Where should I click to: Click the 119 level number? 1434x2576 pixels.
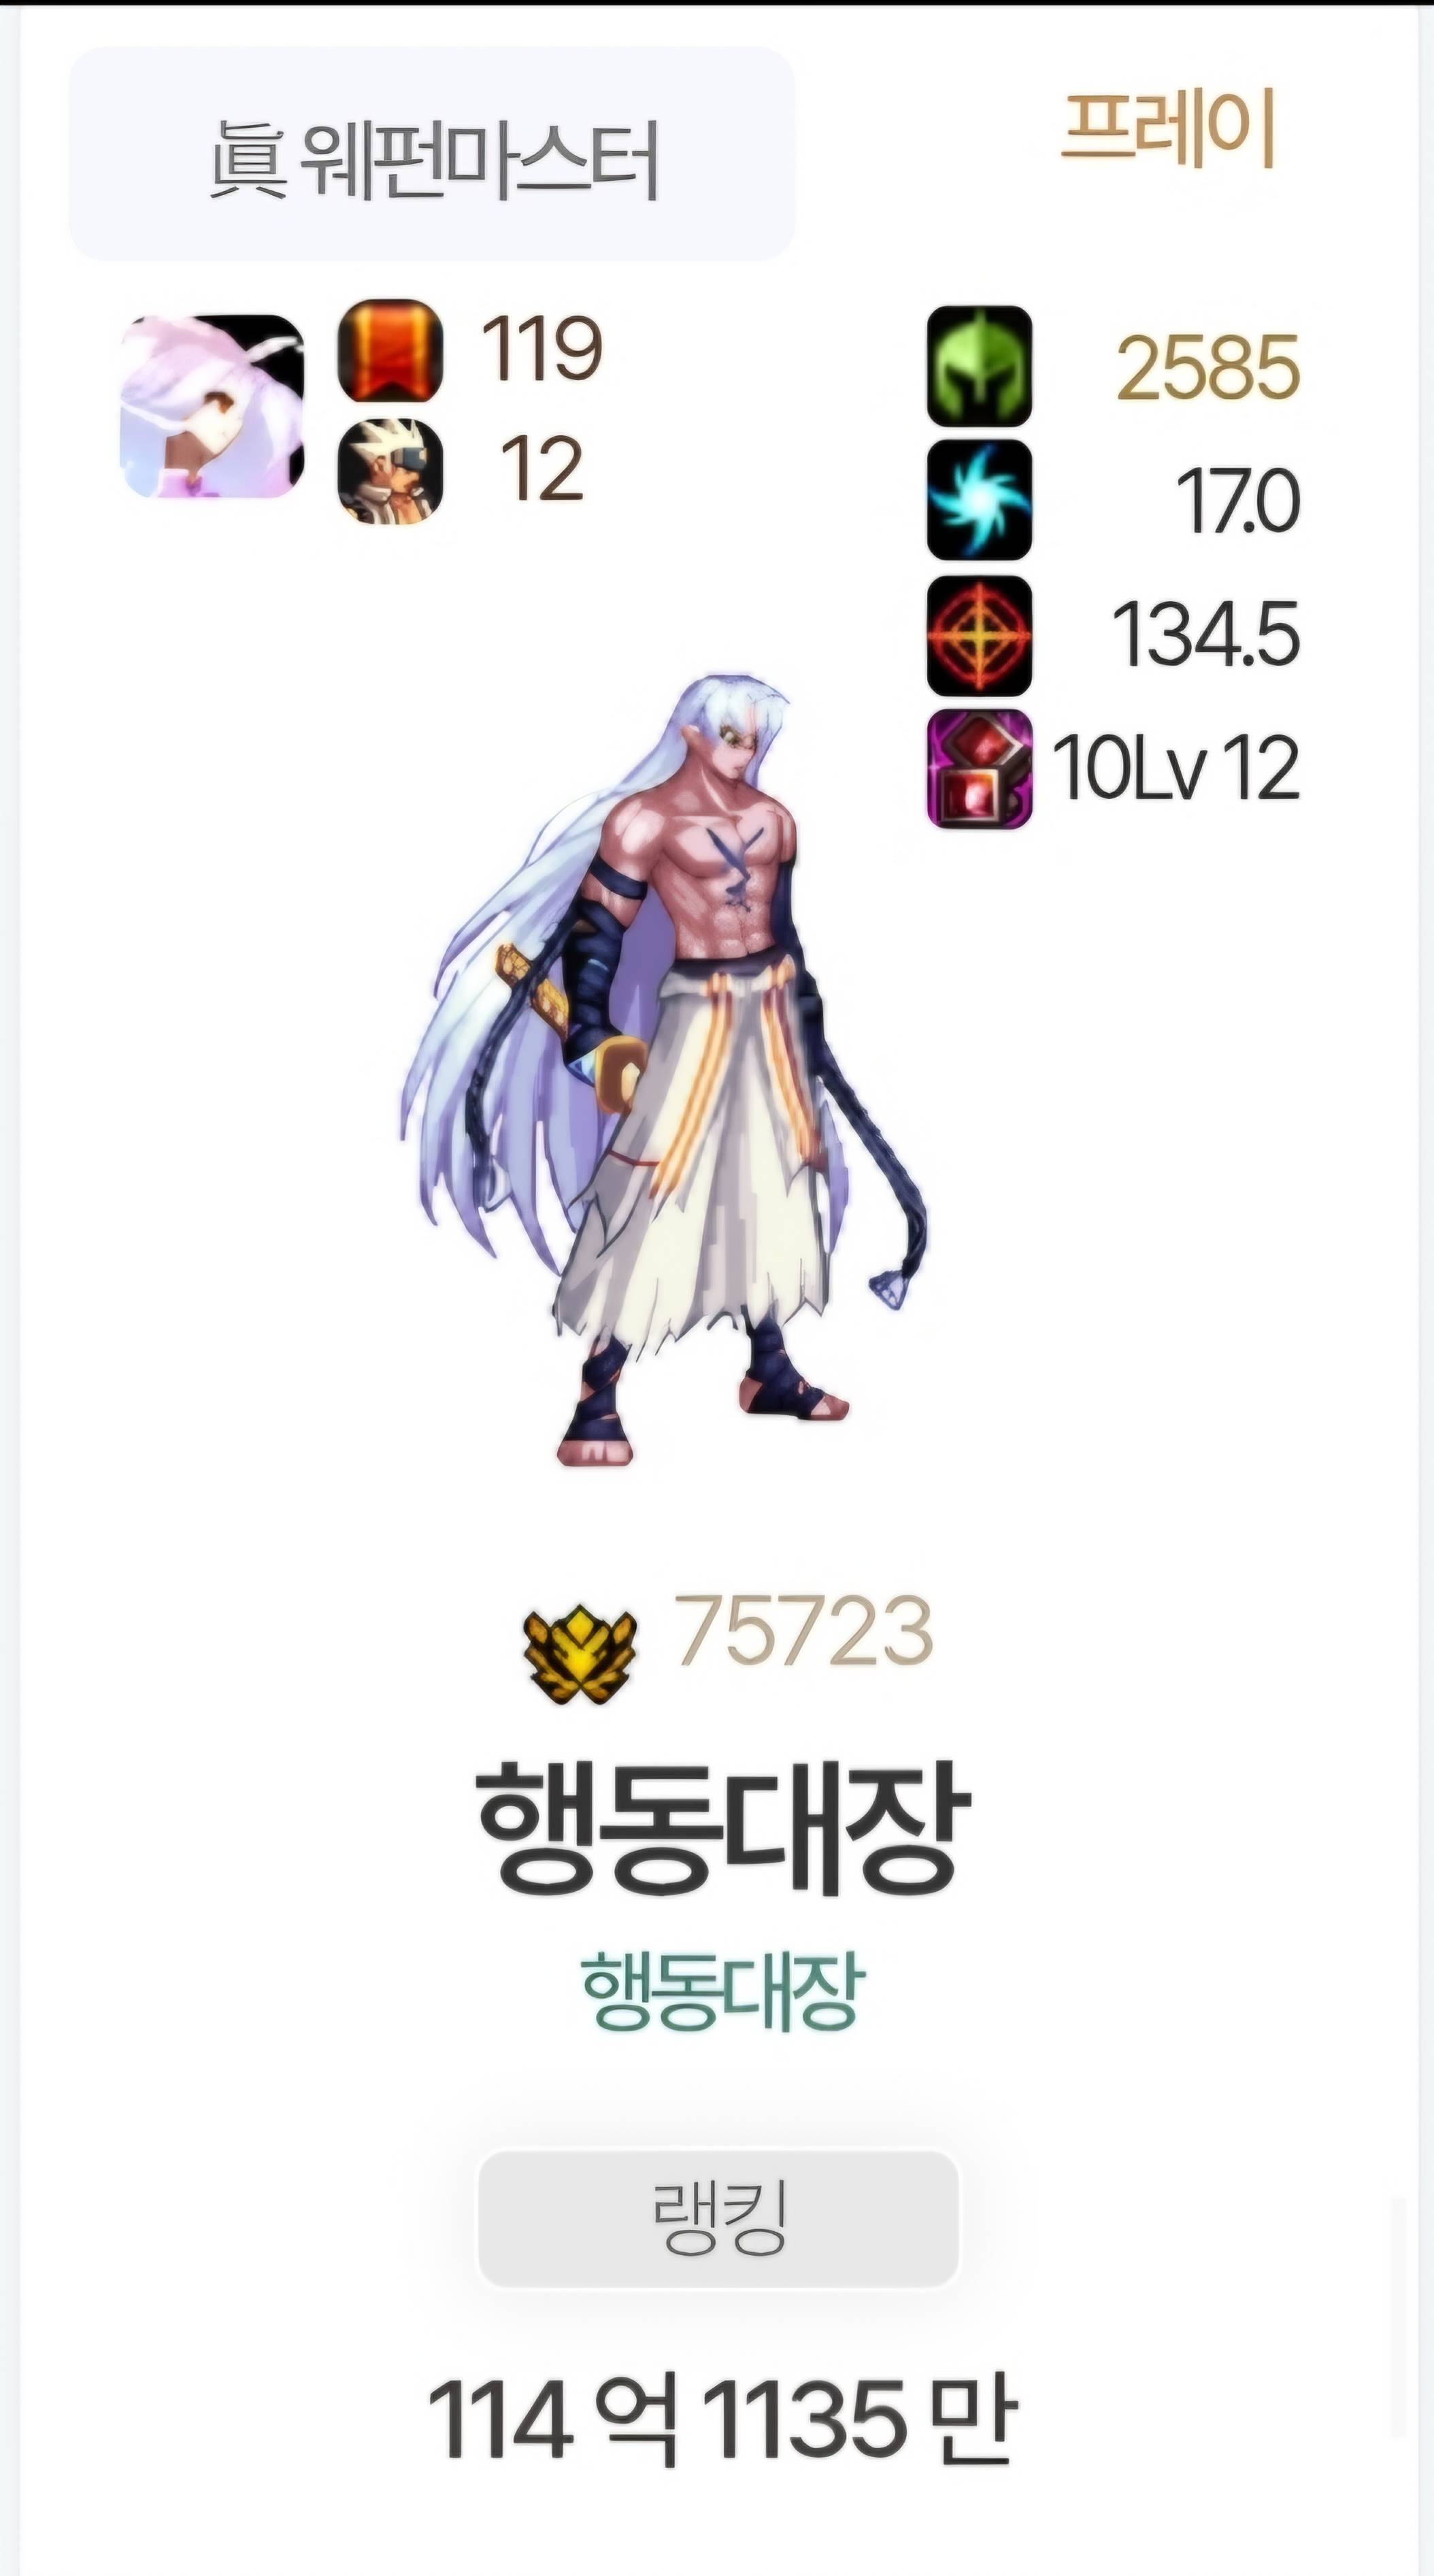[x=542, y=348]
